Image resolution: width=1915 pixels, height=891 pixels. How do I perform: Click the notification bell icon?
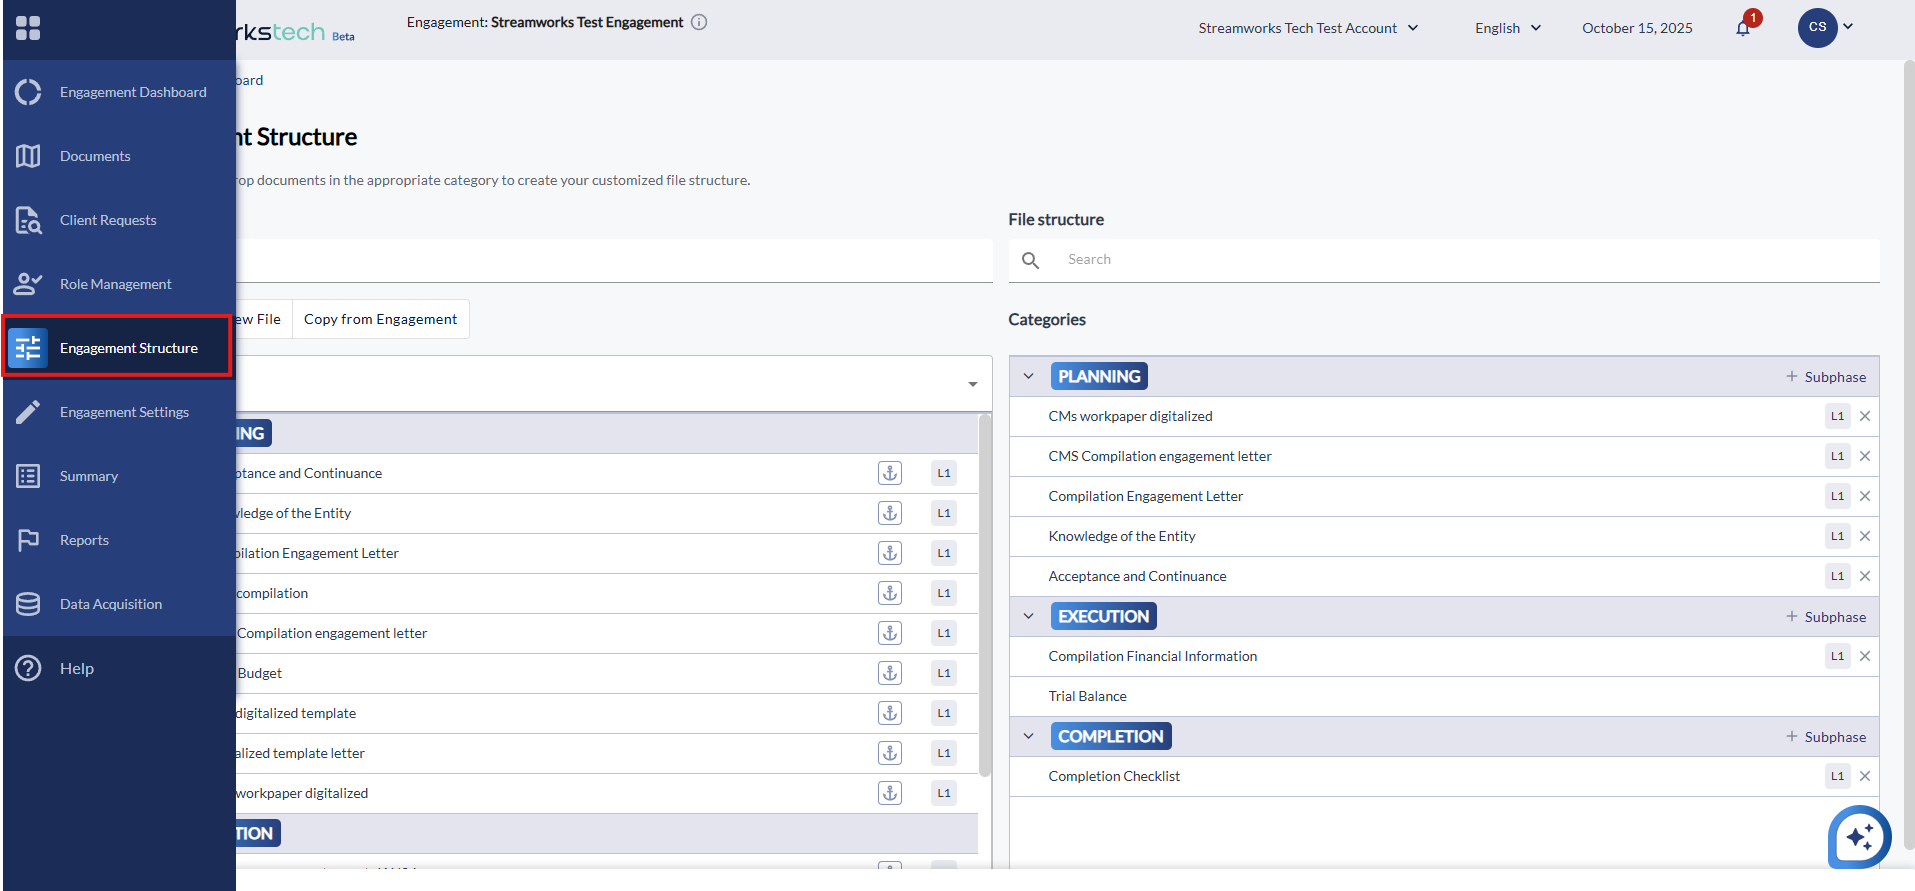pos(1743,28)
